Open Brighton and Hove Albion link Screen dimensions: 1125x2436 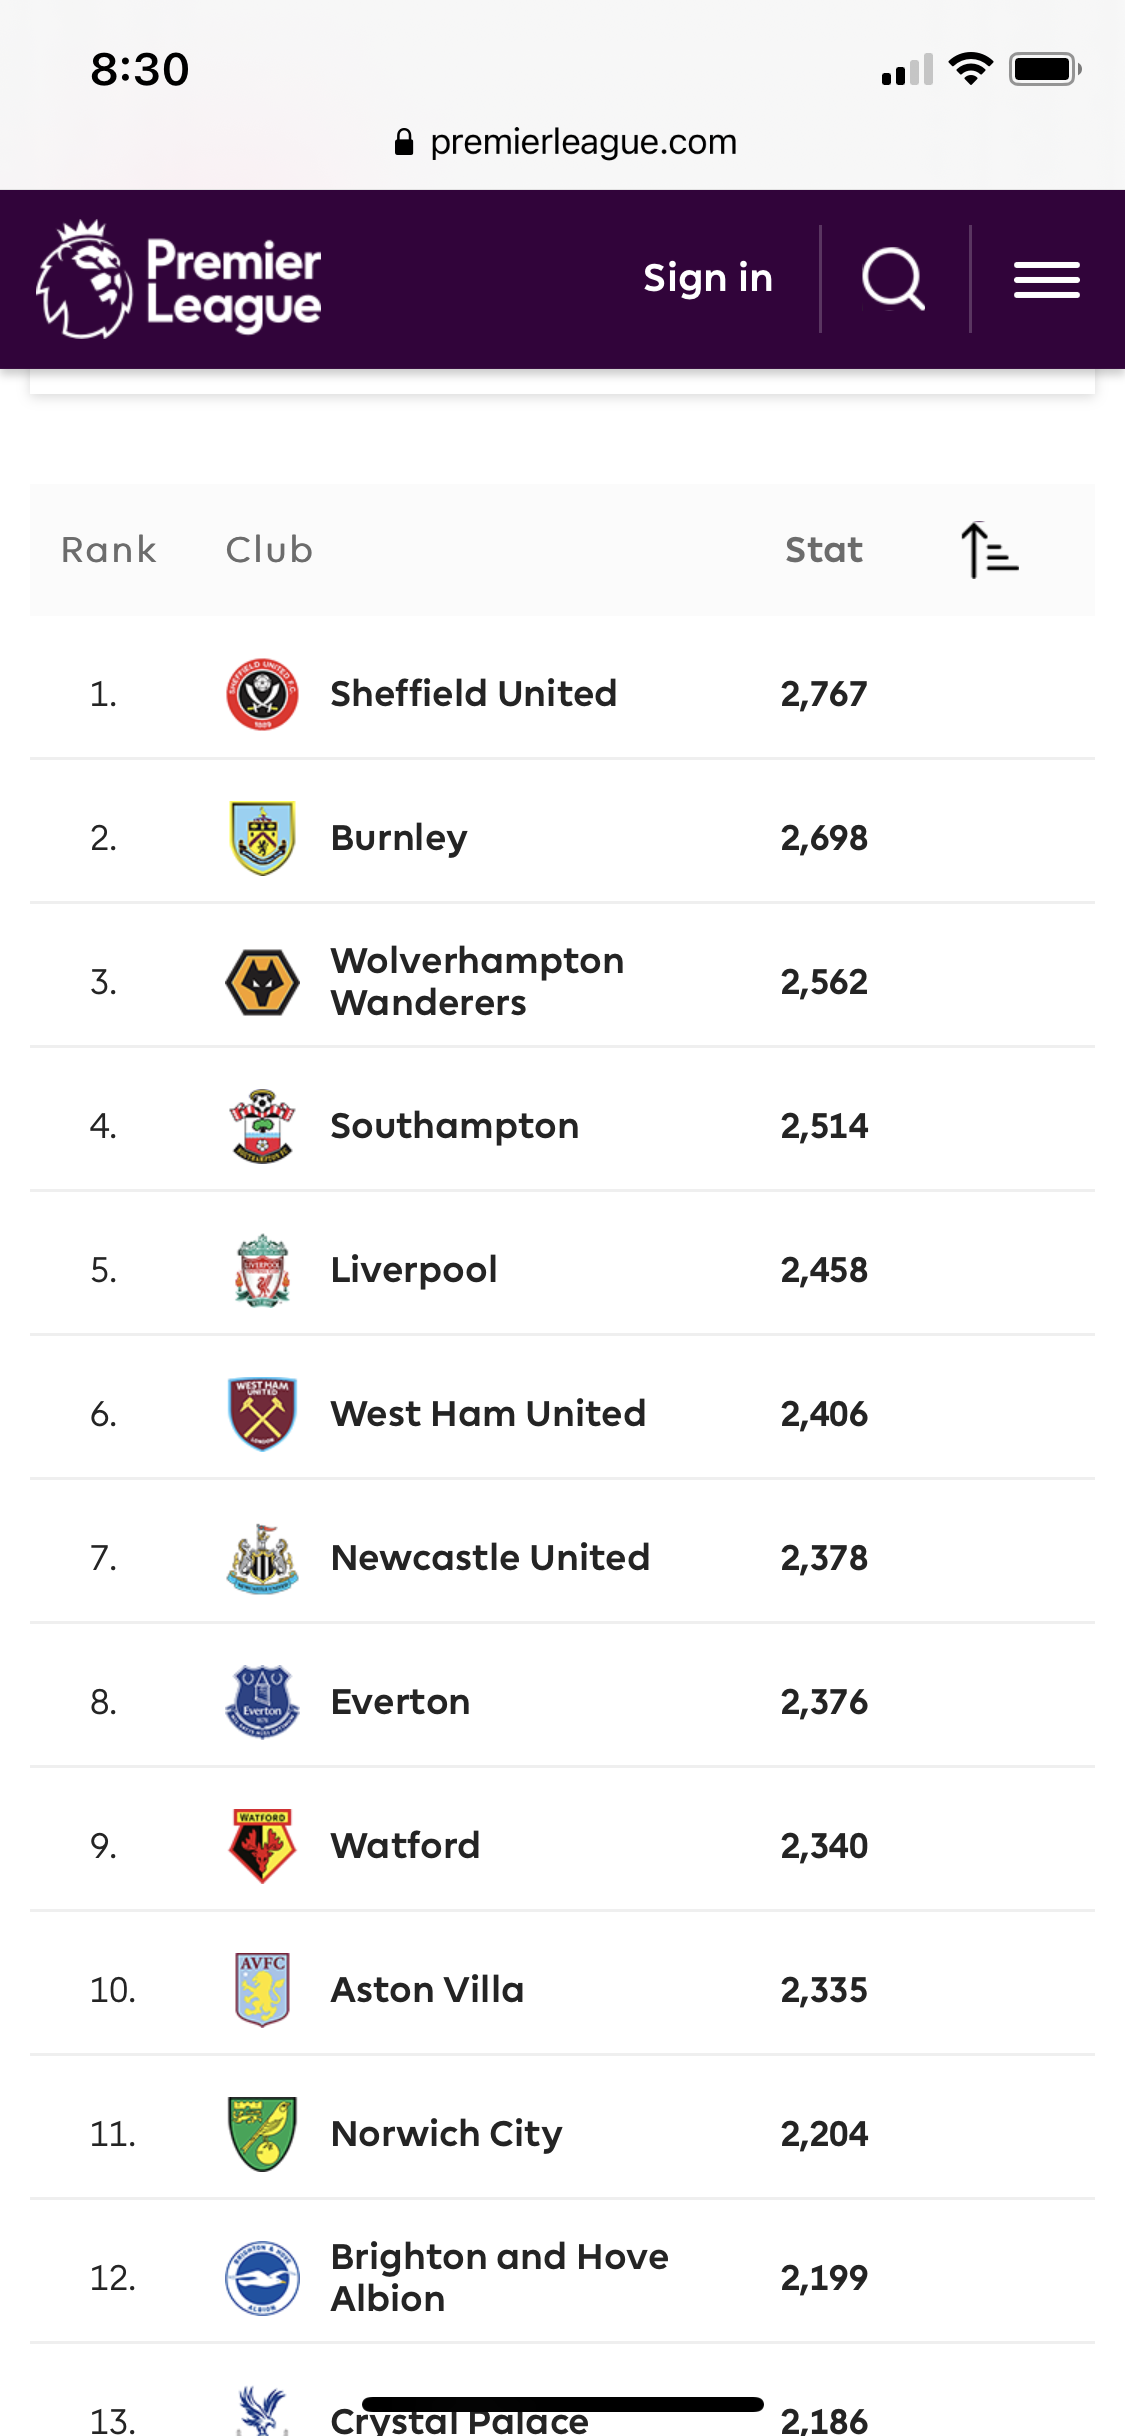click(500, 2278)
